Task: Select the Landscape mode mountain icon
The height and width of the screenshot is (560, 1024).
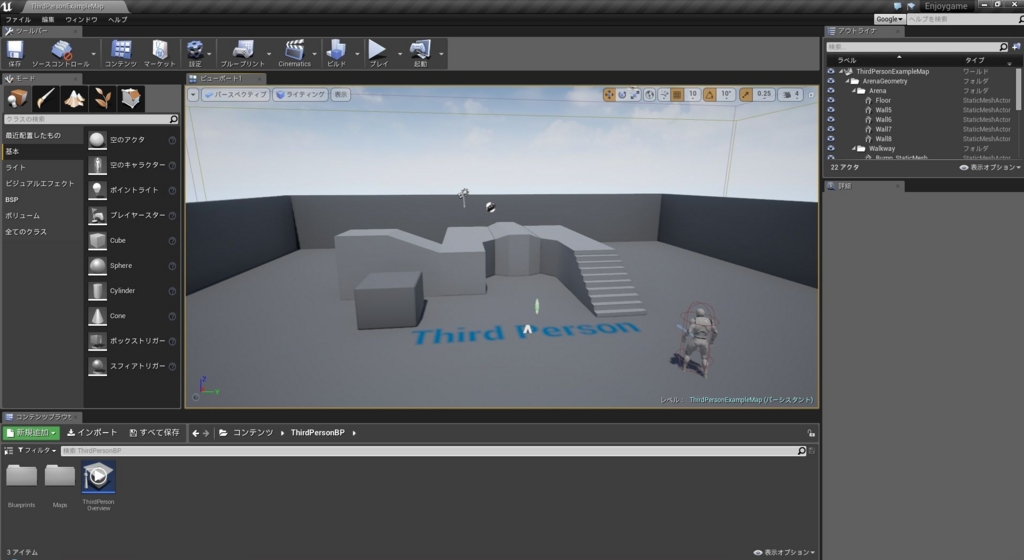Action: (x=74, y=99)
